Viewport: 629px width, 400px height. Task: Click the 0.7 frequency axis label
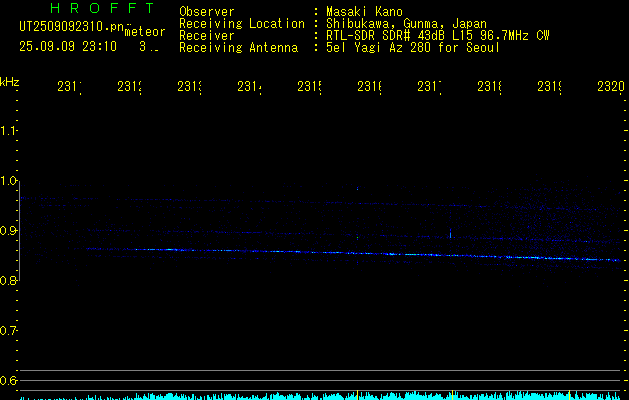8,331
